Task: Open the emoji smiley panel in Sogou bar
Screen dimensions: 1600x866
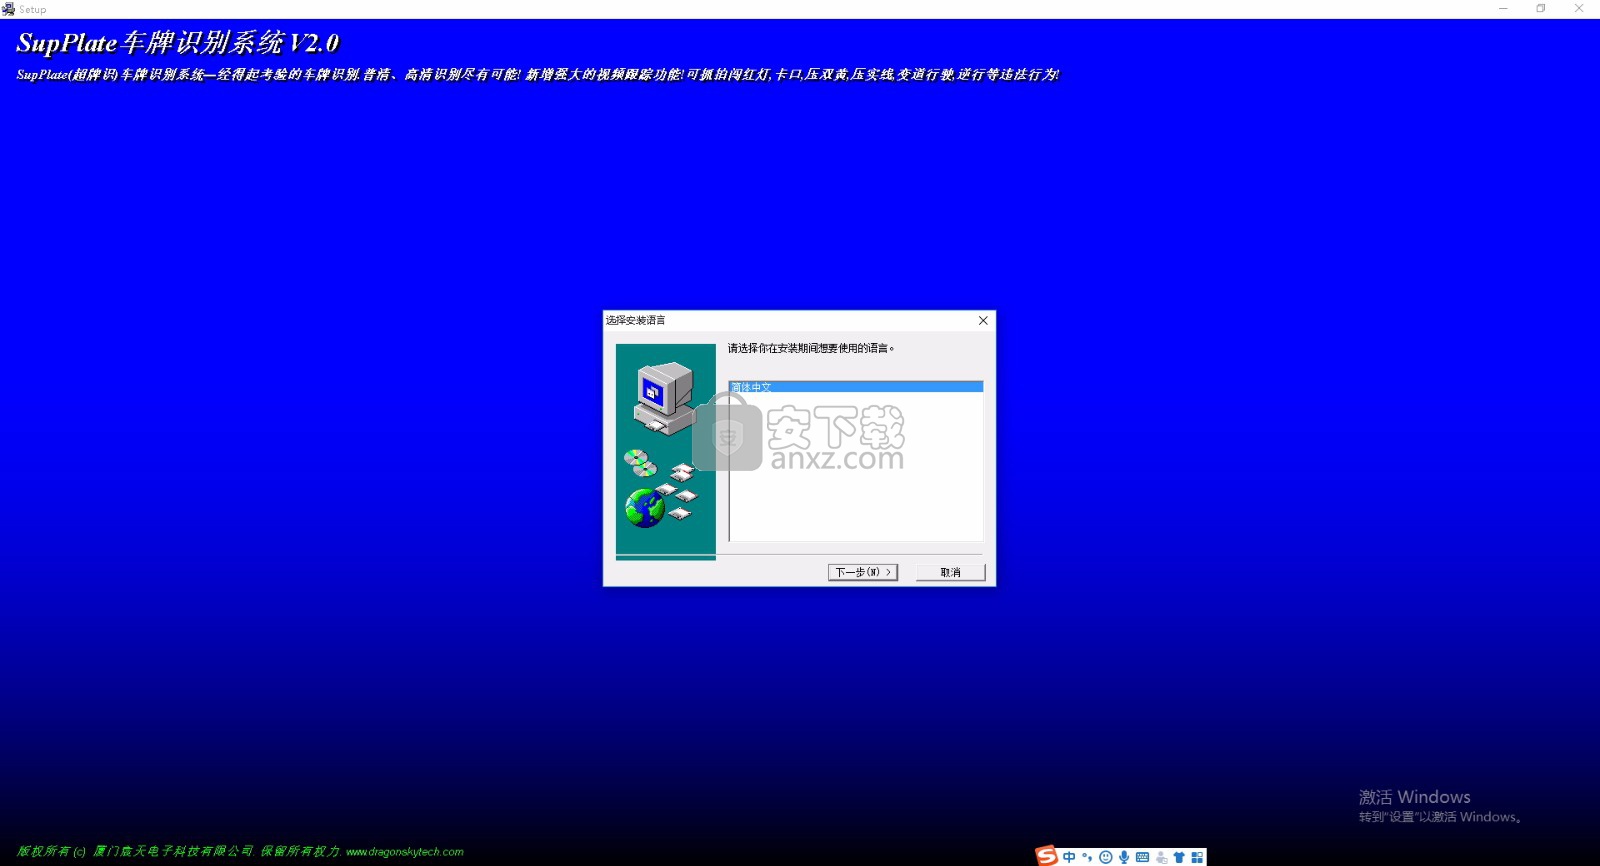Action: coord(1105,857)
